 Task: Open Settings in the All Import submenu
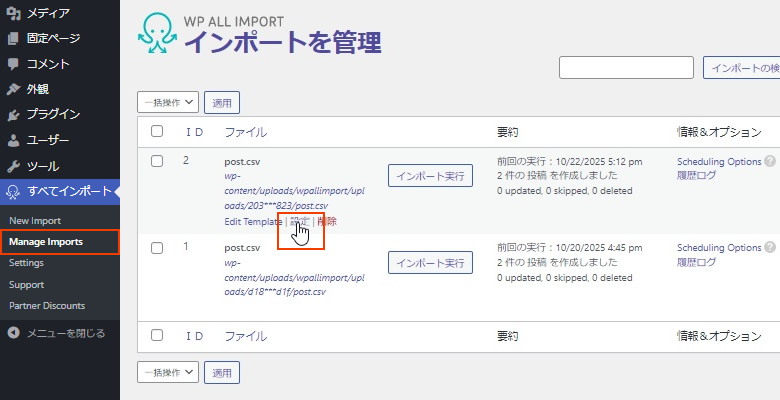point(26,263)
